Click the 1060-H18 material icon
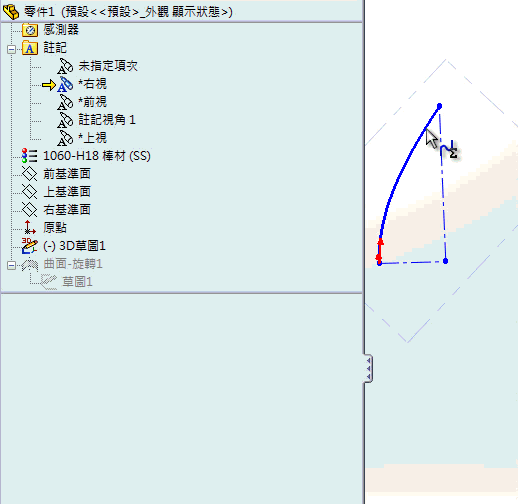 point(29,156)
